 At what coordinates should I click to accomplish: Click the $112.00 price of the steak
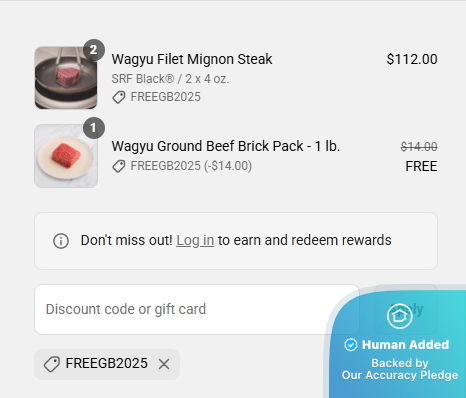[412, 59]
